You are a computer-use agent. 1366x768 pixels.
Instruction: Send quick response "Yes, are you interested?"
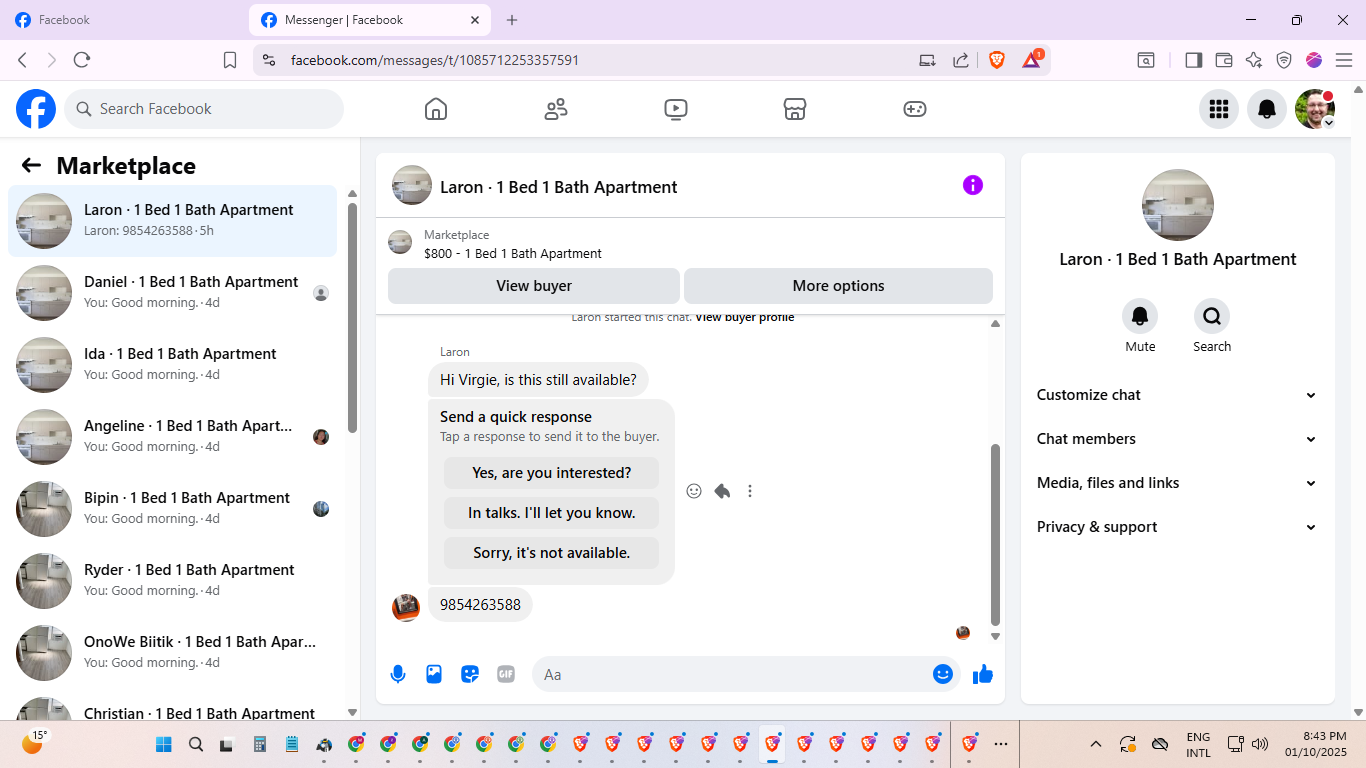coord(552,473)
